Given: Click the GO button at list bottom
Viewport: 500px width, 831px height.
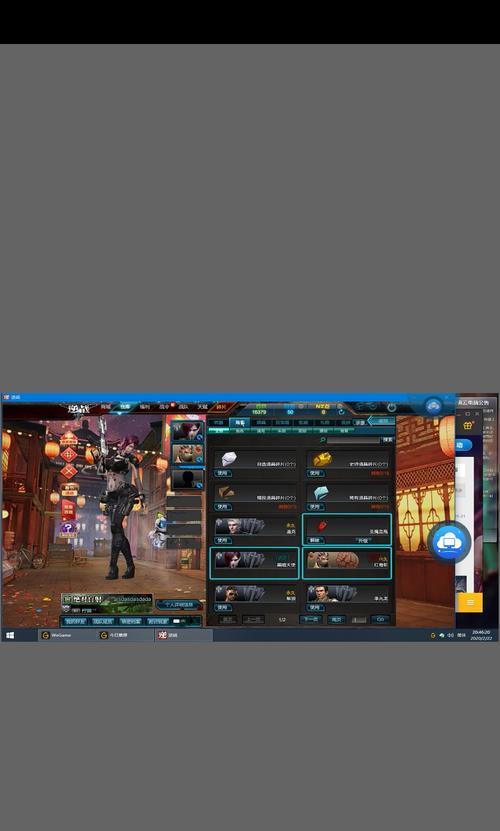Looking at the screenshot, I should click(x=380, y=620).
